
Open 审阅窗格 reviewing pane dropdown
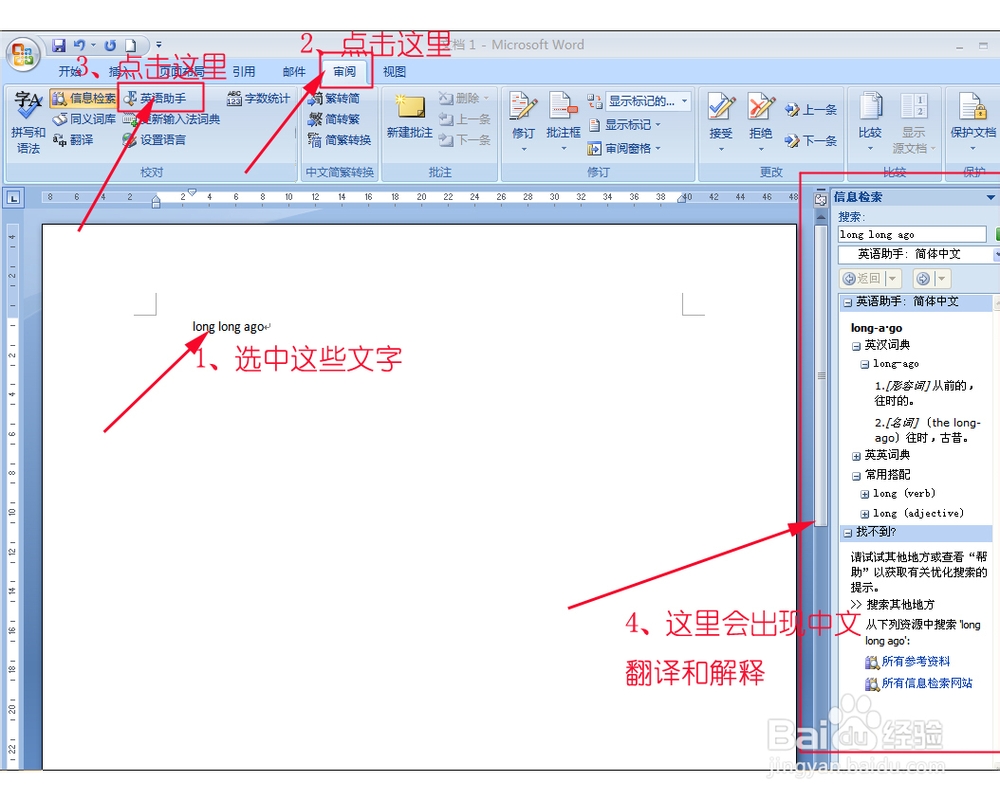624,149
